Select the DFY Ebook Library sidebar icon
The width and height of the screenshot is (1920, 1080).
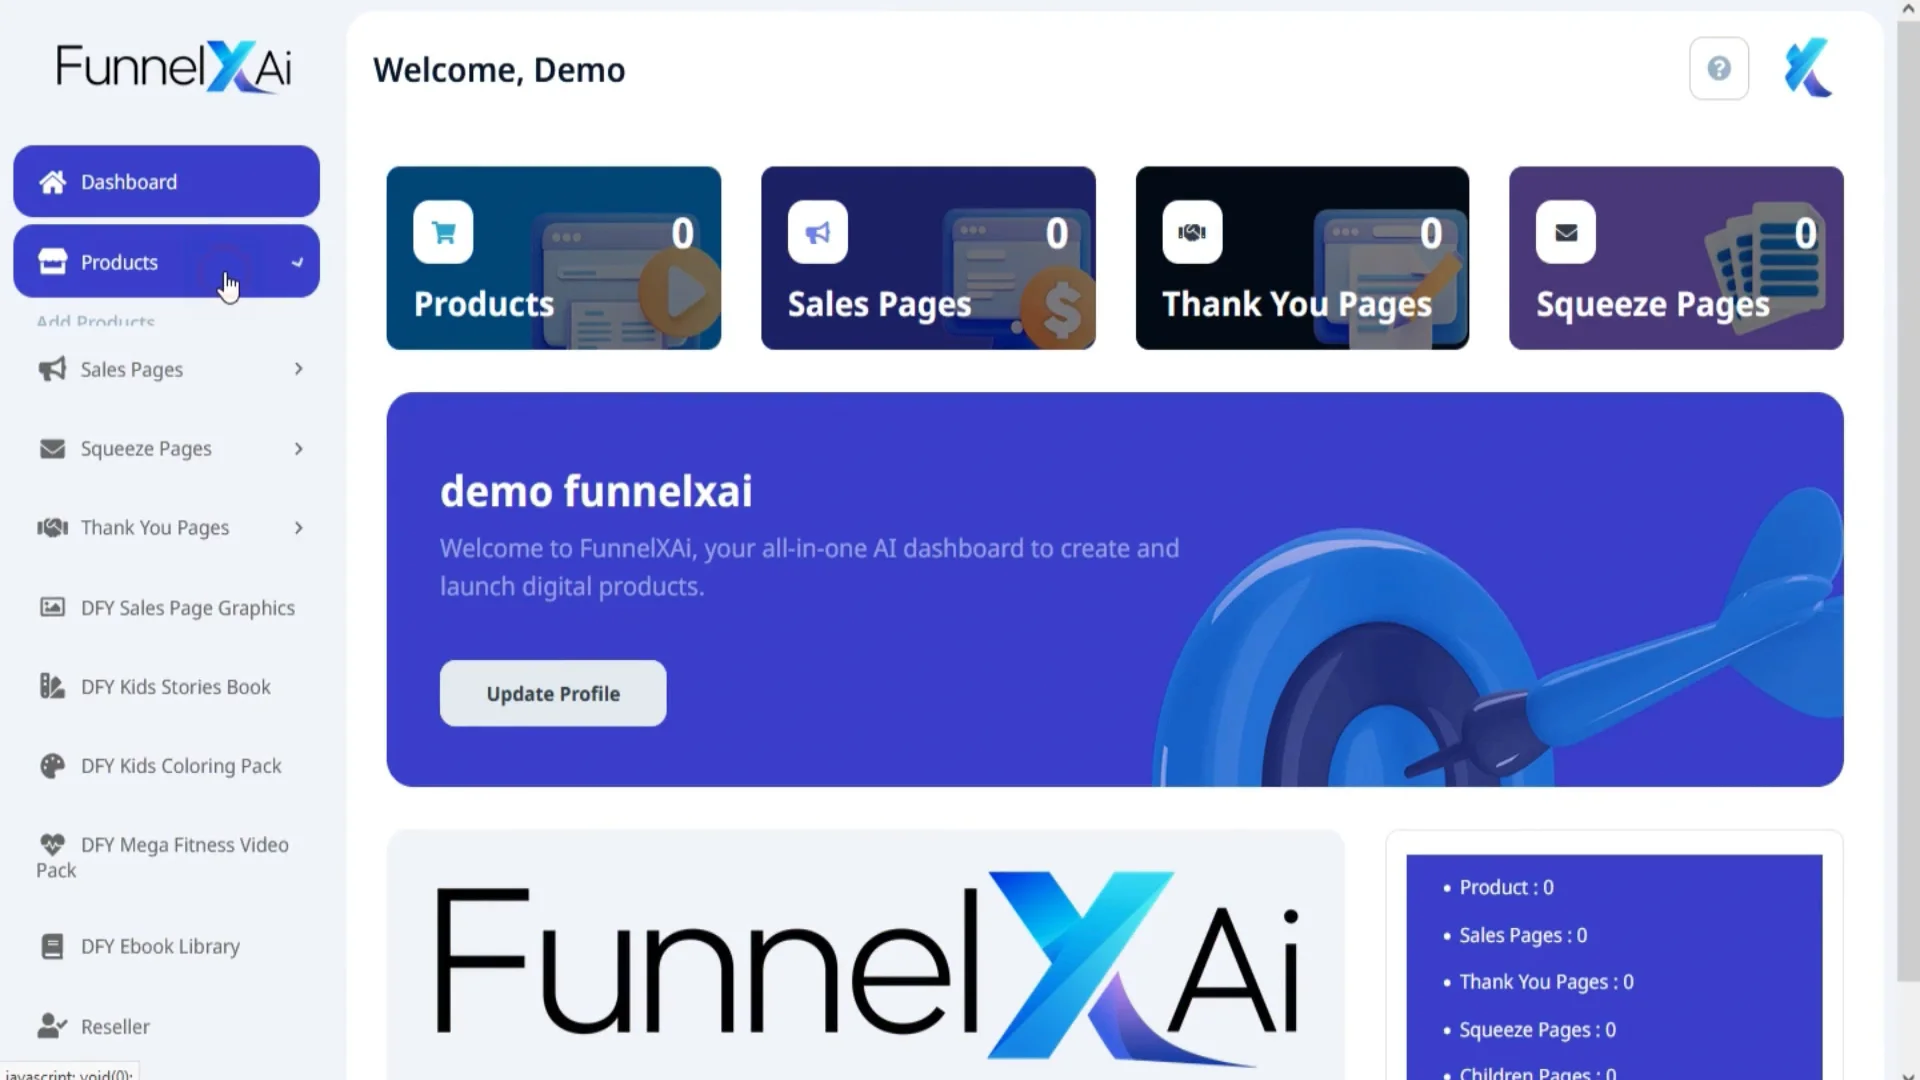pos(51,946)
